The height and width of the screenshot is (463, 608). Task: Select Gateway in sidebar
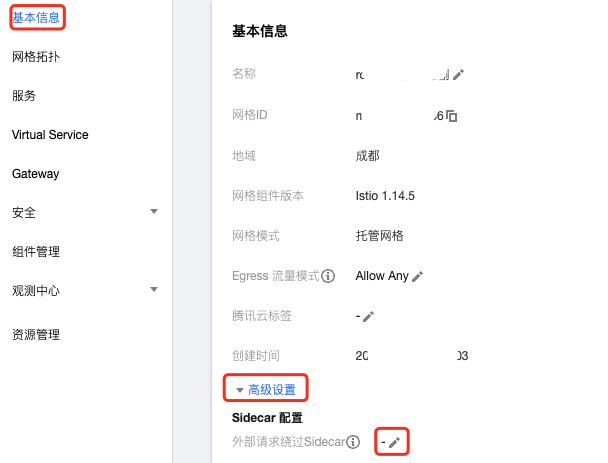tap(36, 174)
